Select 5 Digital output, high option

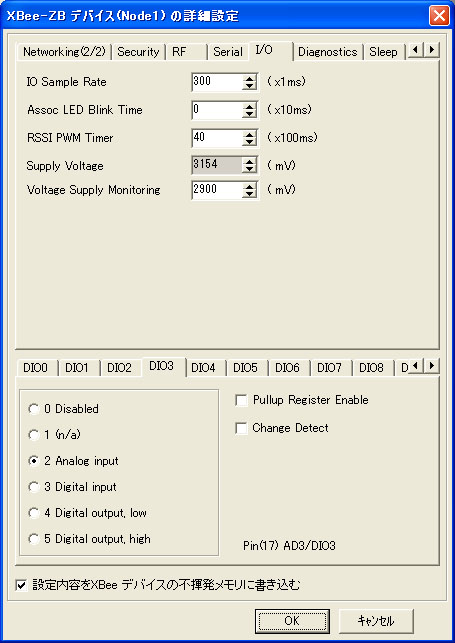click(34, 539)
